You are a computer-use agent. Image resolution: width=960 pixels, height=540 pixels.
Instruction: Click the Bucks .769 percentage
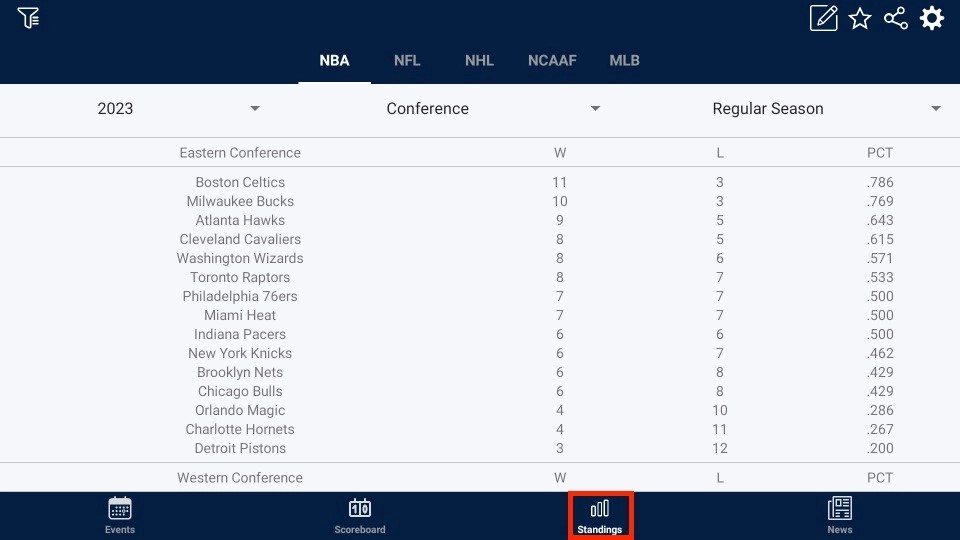pos(880,201)
